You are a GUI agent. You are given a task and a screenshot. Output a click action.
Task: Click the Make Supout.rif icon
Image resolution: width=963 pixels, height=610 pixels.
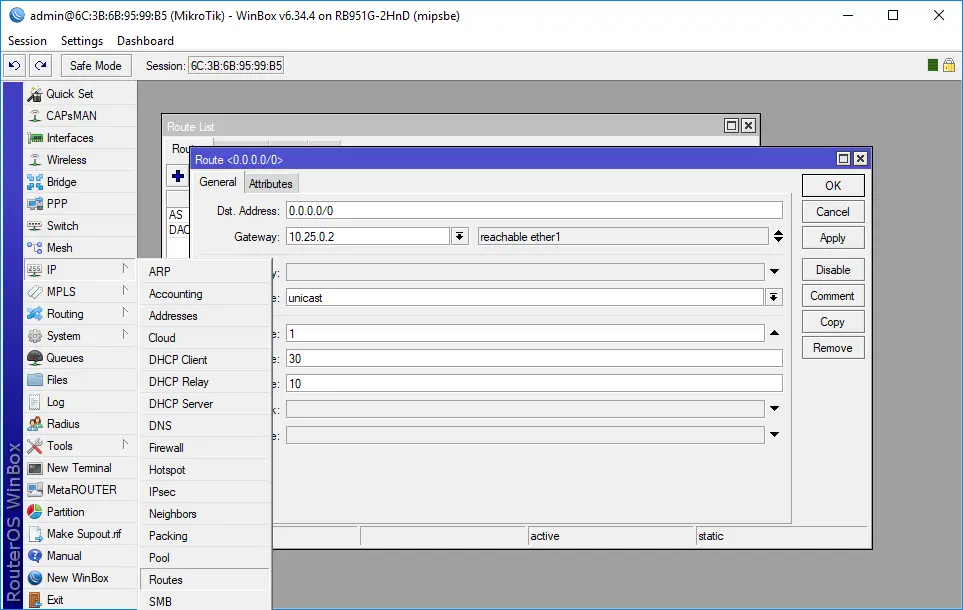35,534
